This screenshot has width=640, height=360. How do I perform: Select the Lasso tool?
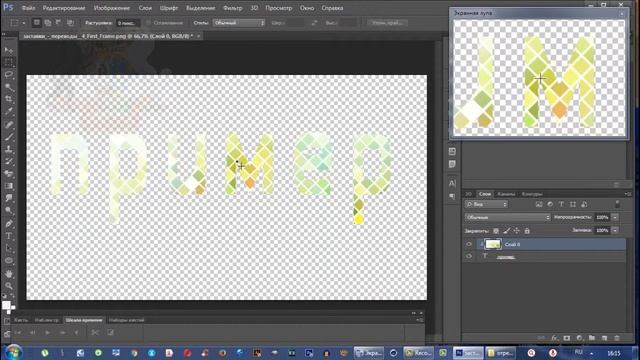[x=9, y=75]
